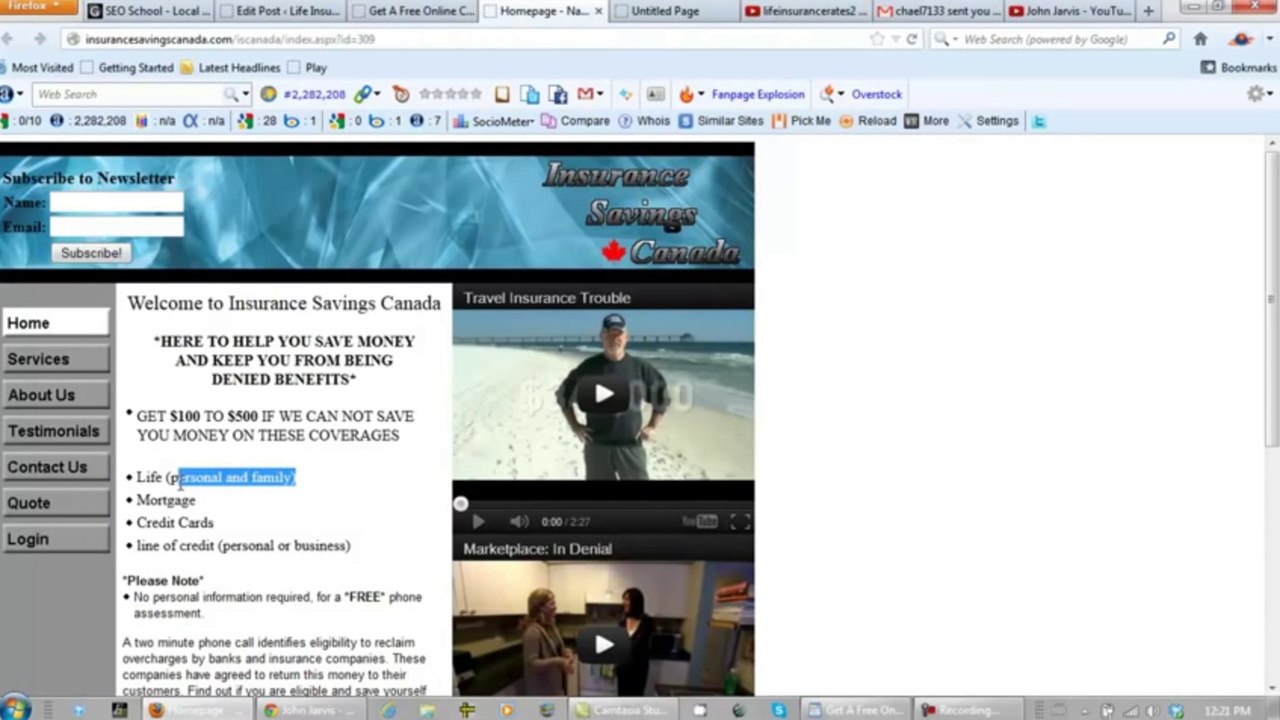Open the toolbar settings gear icon

tap(1255, 94)
